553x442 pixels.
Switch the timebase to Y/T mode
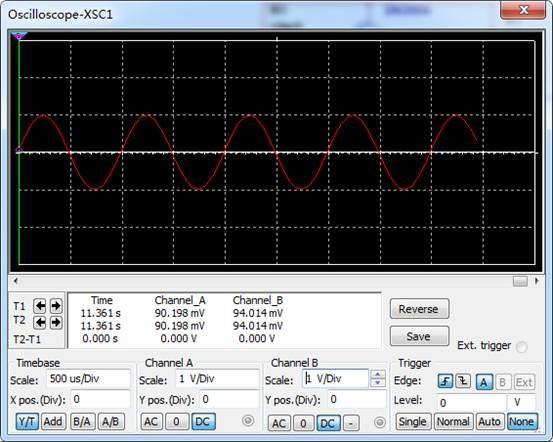click(x=27, y=422)
